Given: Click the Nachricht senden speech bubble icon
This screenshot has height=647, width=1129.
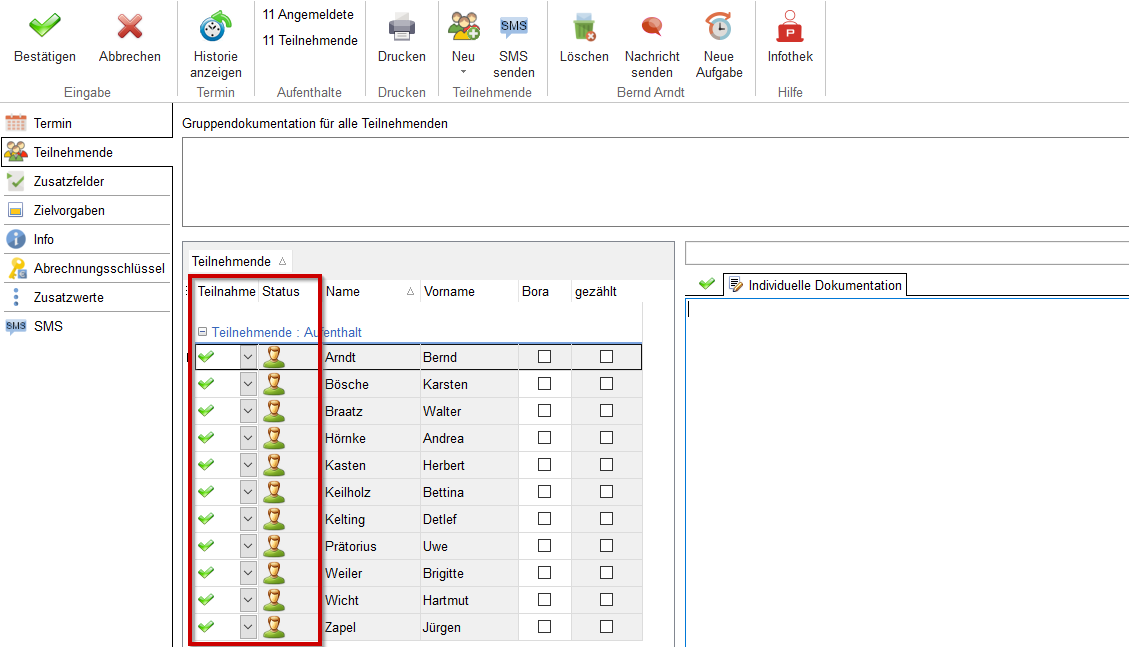Looking at the screenshot, I should tap(652, 26).
